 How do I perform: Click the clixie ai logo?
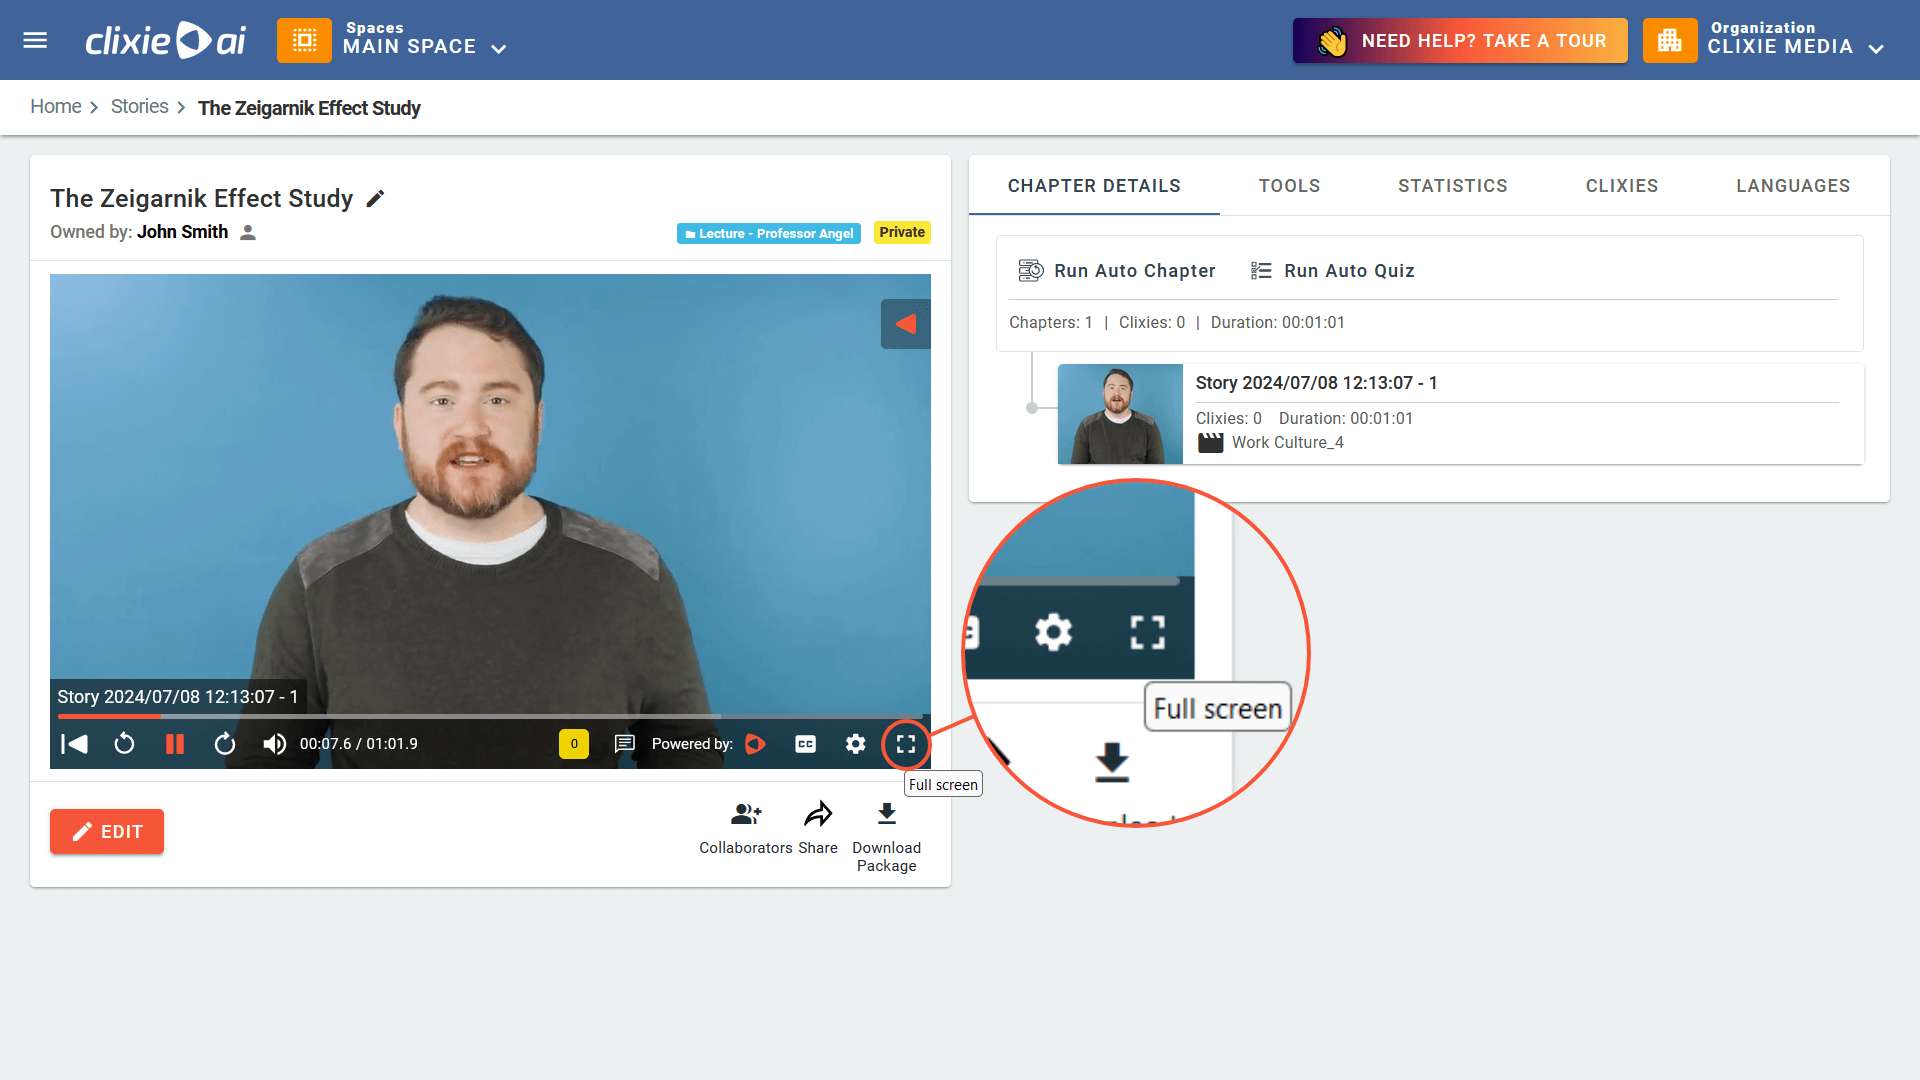[166, 40]
